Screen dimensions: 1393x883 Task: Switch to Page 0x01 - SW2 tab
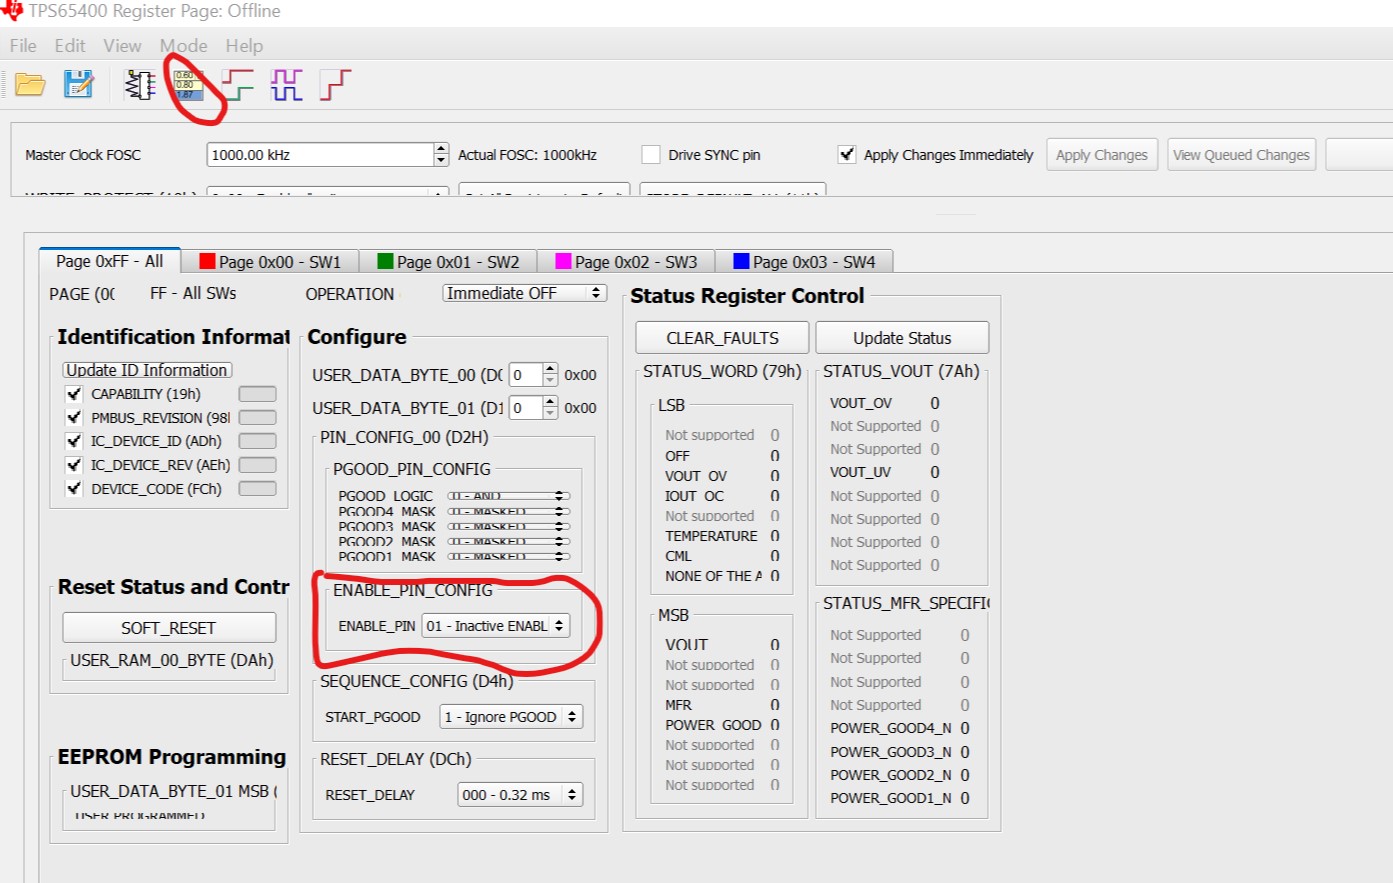click(x=448, y=262)
